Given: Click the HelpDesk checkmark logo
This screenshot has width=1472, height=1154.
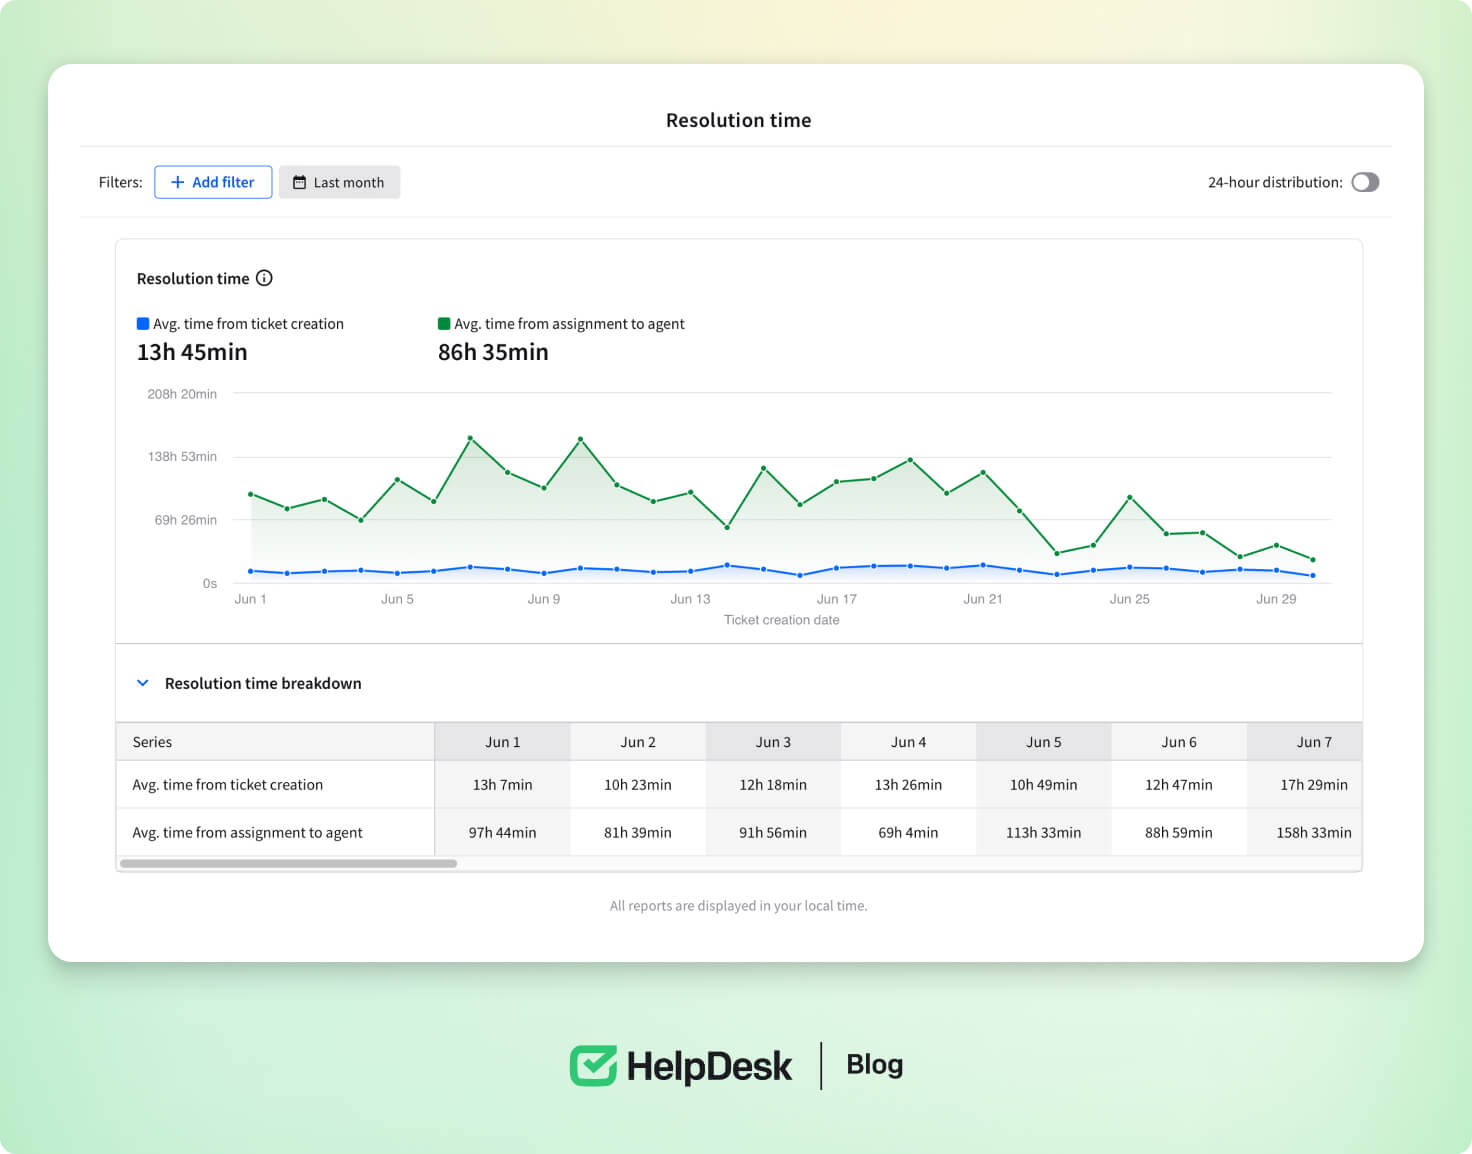Looking at the screenshot, I should (x=593, y=1065).
